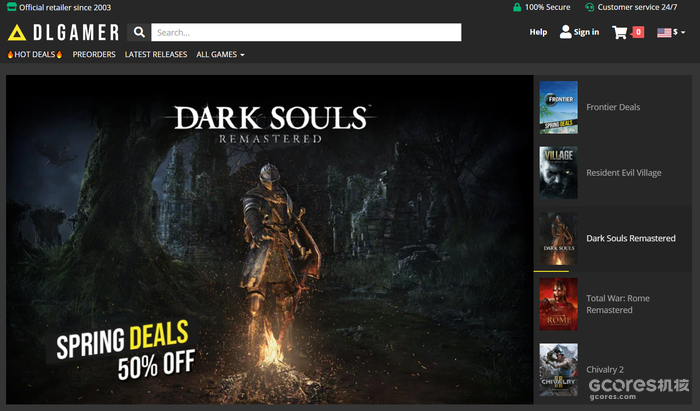This screenshot has width=700, height=411.
Task: Open the shopping cart icon
Action: click(620, 32)
